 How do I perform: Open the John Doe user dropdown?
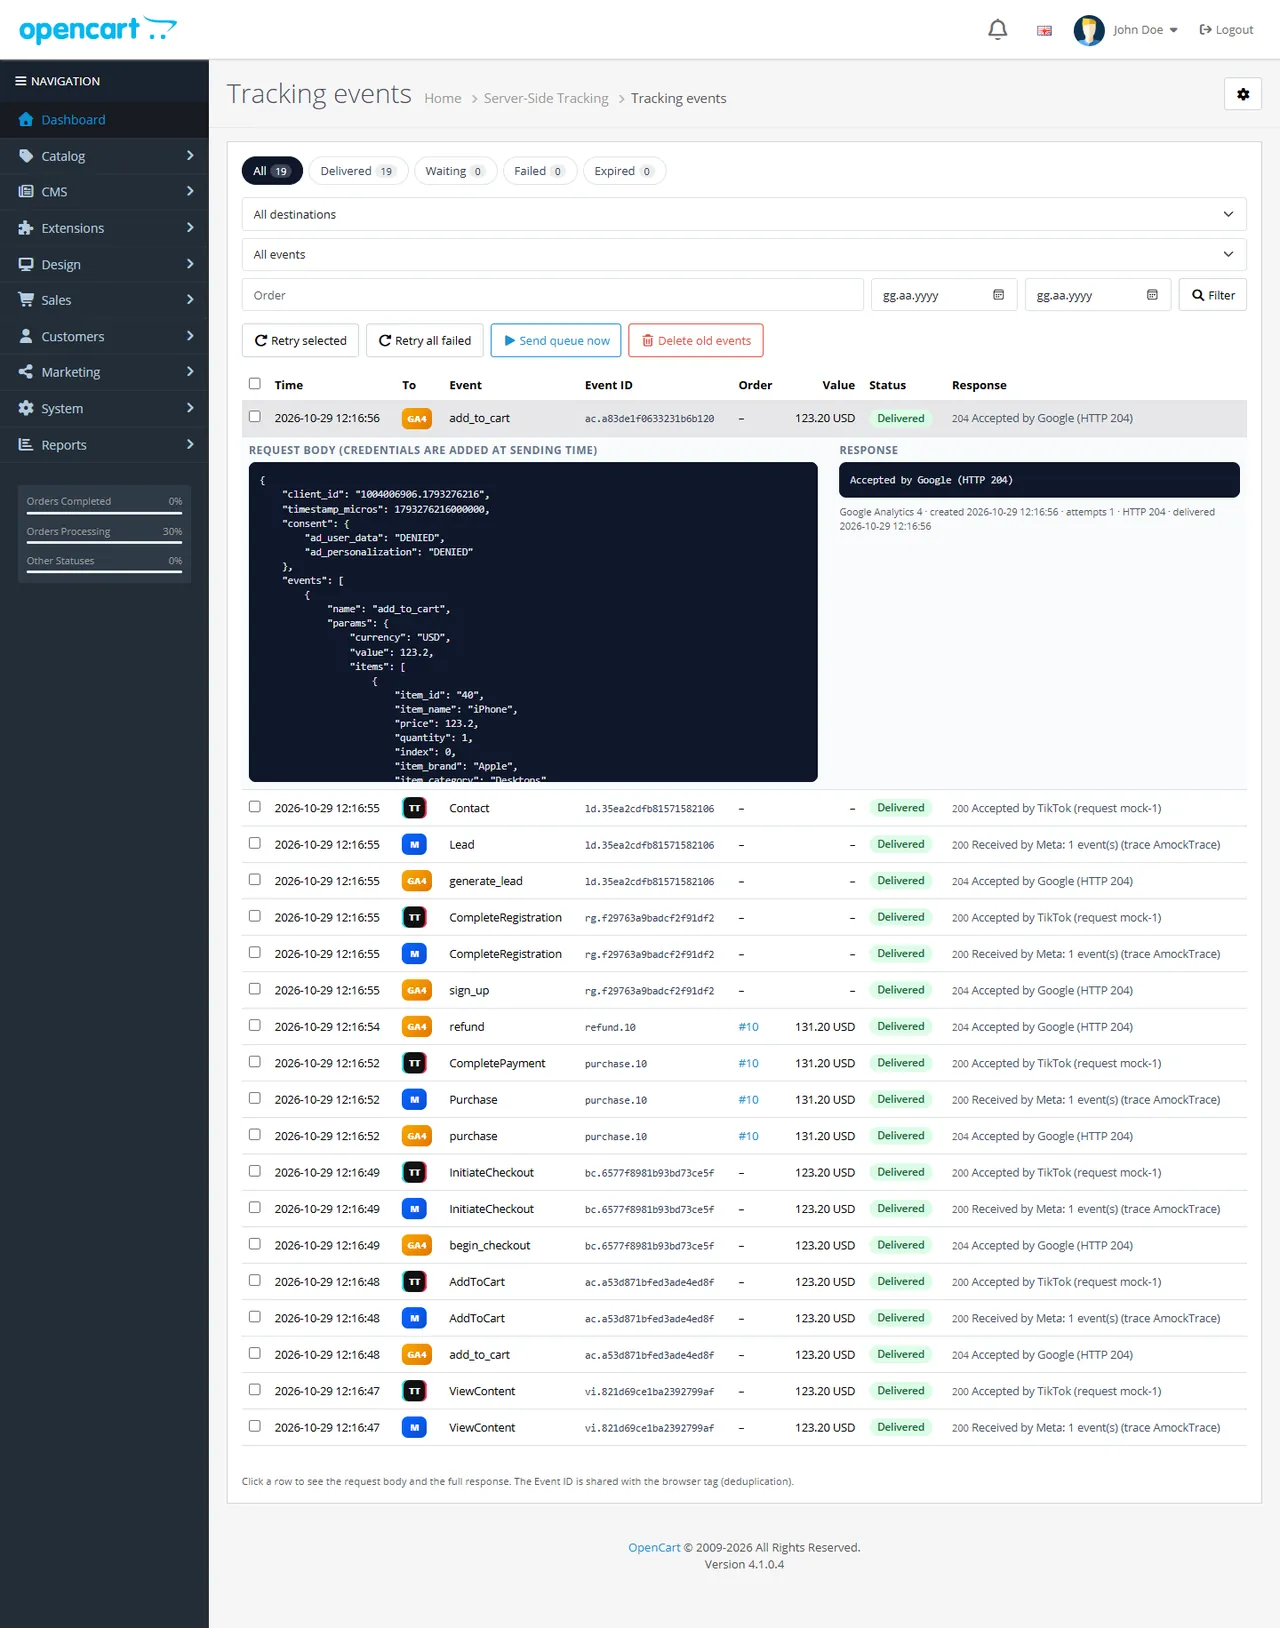1146,30
